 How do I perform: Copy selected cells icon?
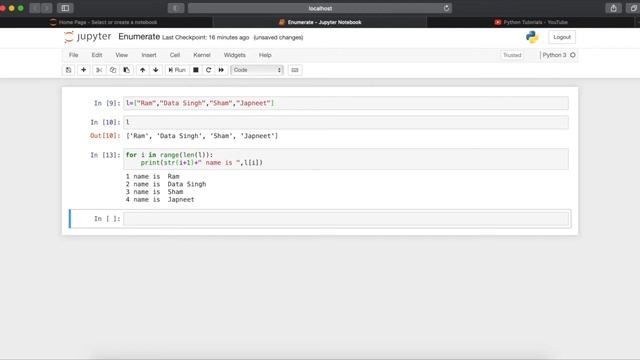(x=113, y=70)
